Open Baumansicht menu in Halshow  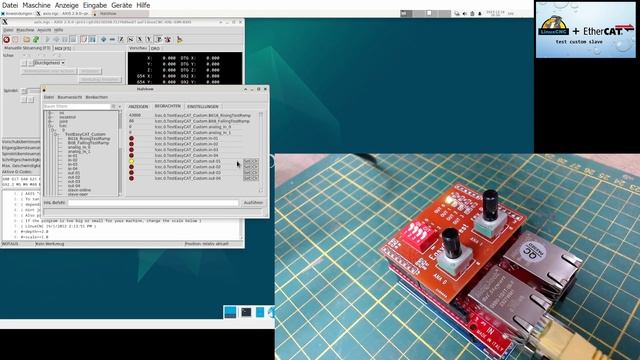pos(70,97)
